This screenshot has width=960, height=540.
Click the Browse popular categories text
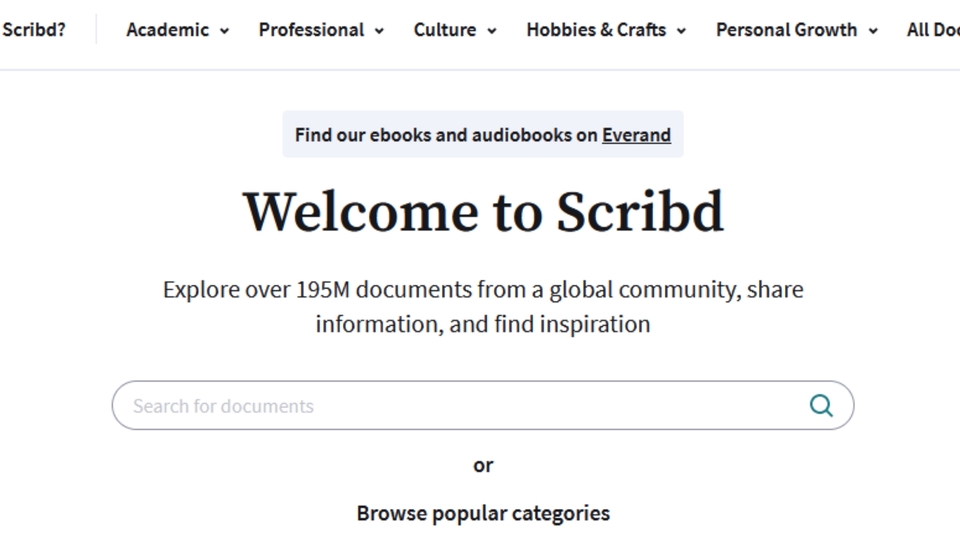(483, 513)
